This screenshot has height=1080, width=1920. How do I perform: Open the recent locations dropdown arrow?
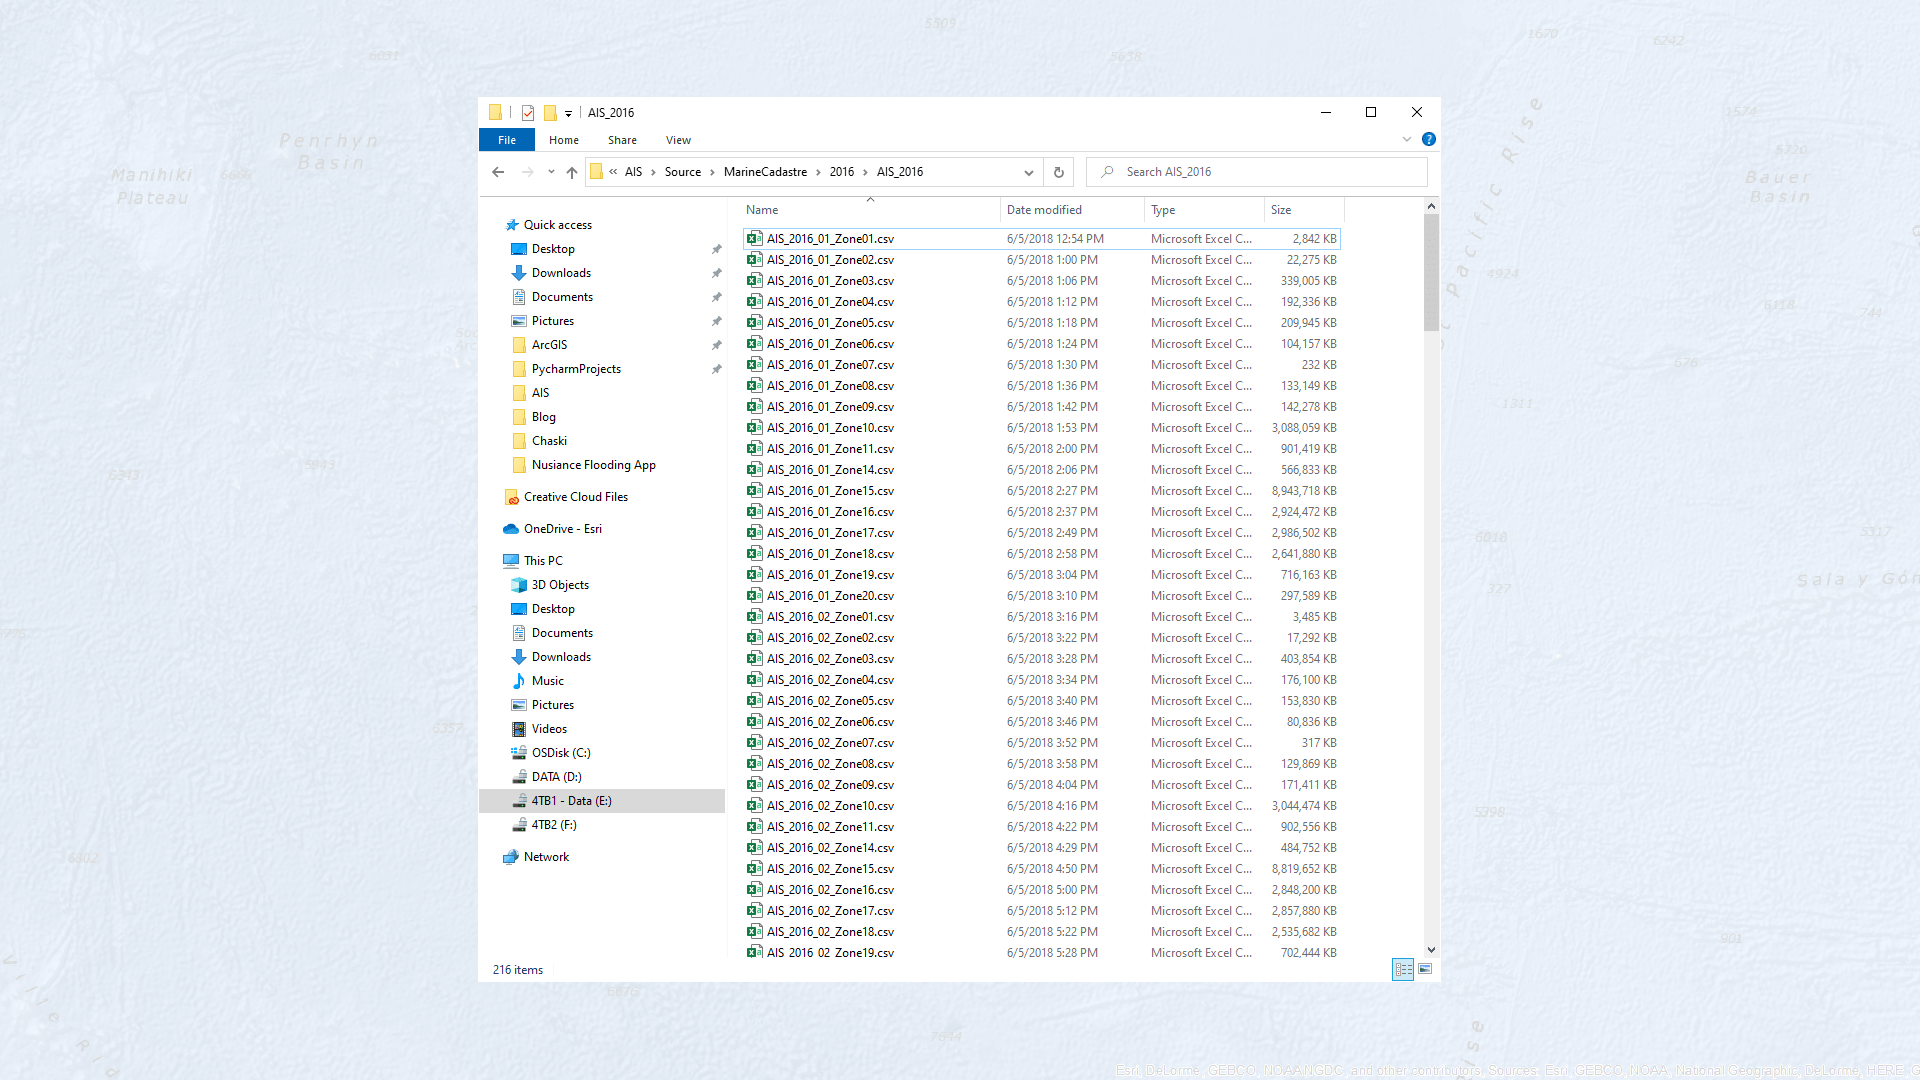(x=551, y=172)
